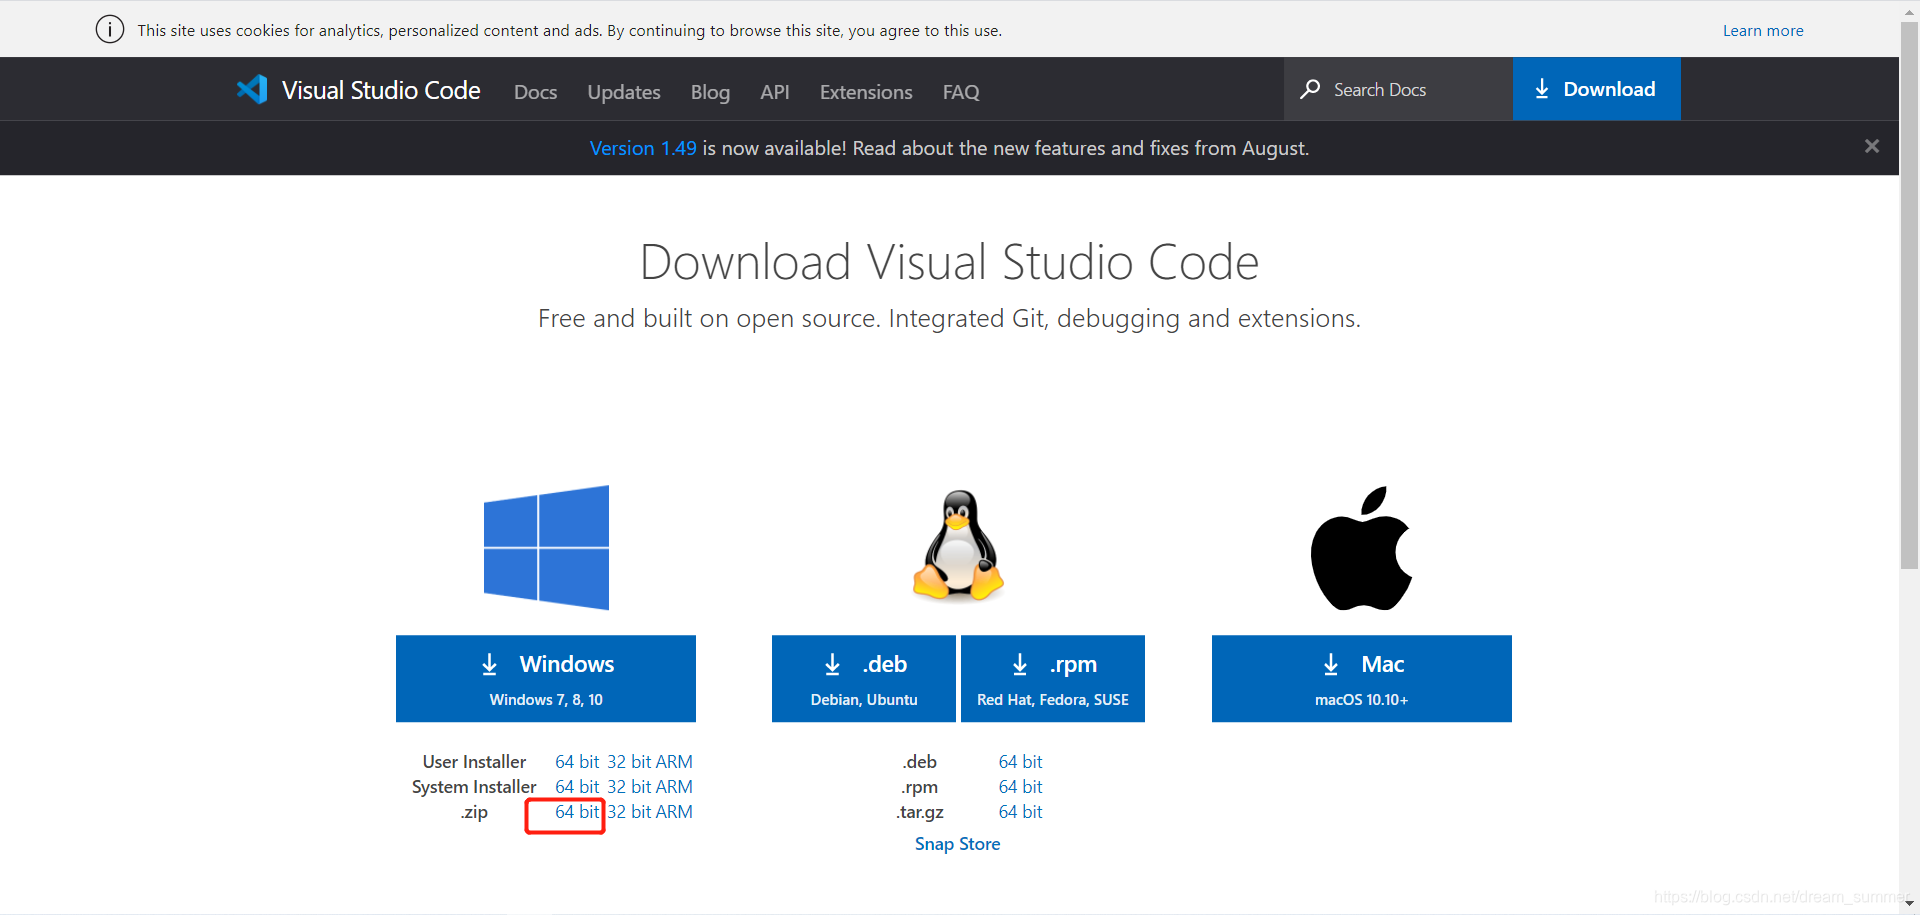Focus the Search Docs field

(1398, 89)
